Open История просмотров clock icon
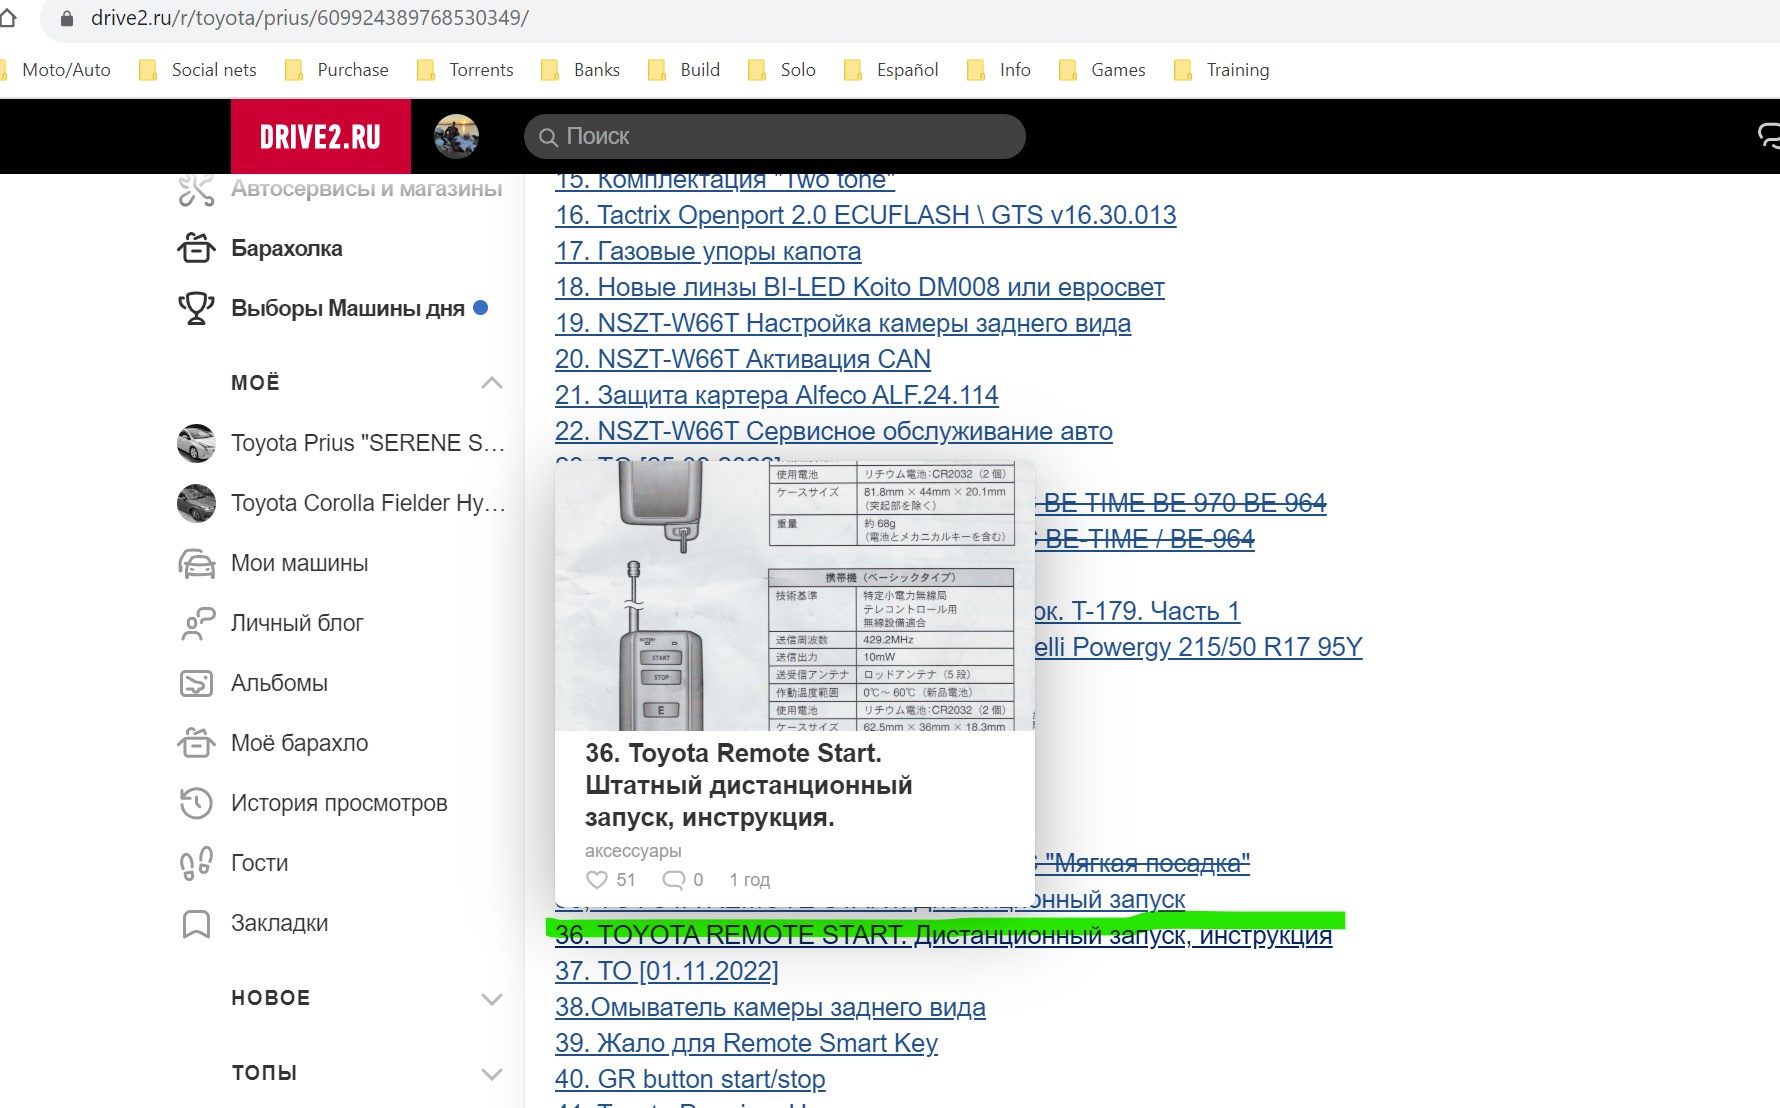The height and width of the screenshot is (1108, 1780). click(x=196, y=804)
